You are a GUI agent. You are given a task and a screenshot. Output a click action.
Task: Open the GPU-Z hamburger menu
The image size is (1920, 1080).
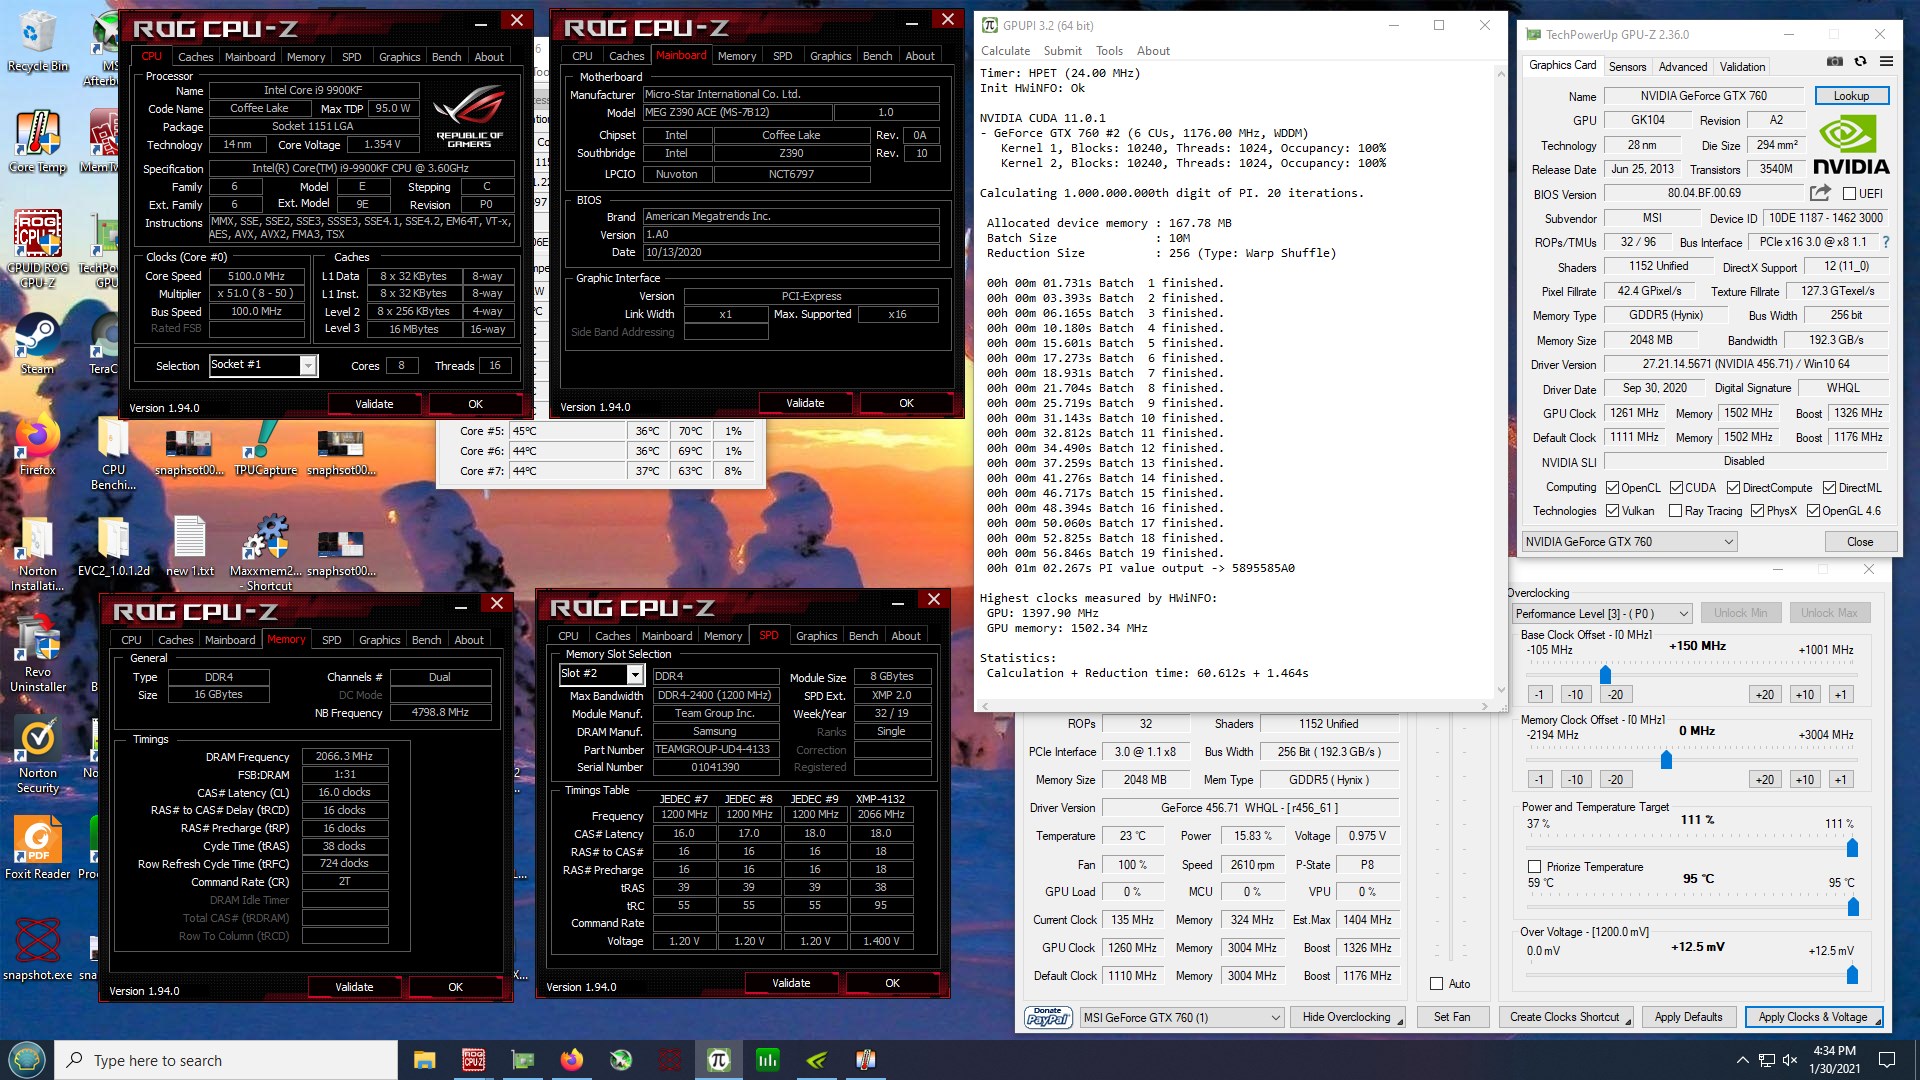tap(1886, 62)
